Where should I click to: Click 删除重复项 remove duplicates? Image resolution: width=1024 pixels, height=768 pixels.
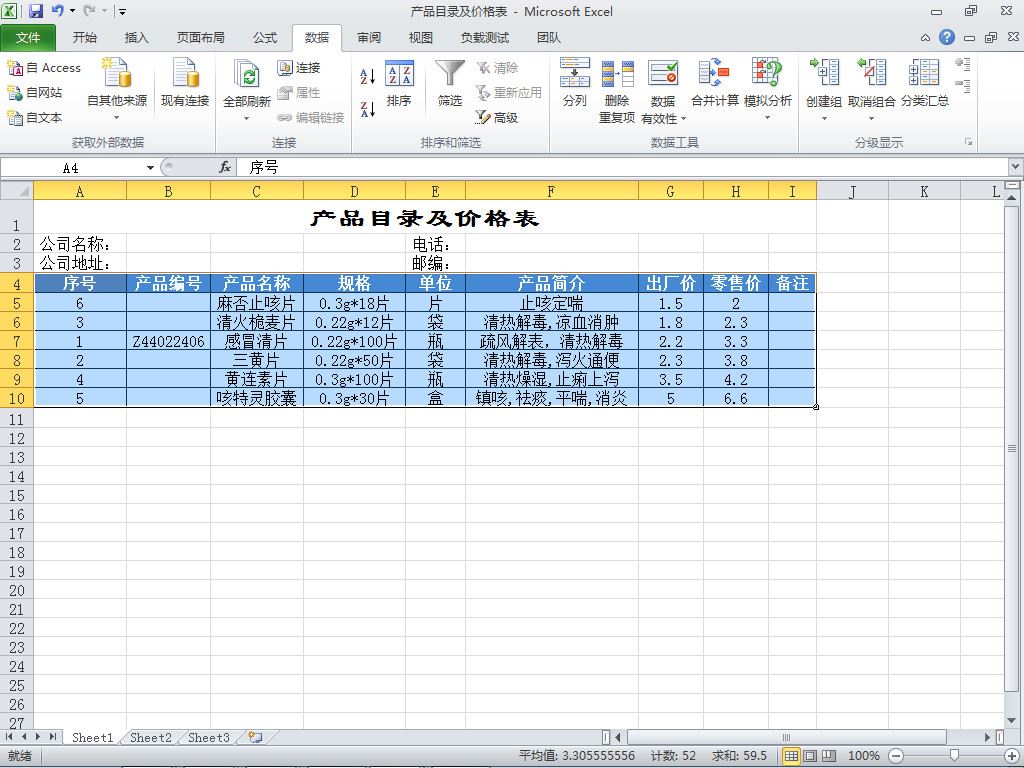617,90
